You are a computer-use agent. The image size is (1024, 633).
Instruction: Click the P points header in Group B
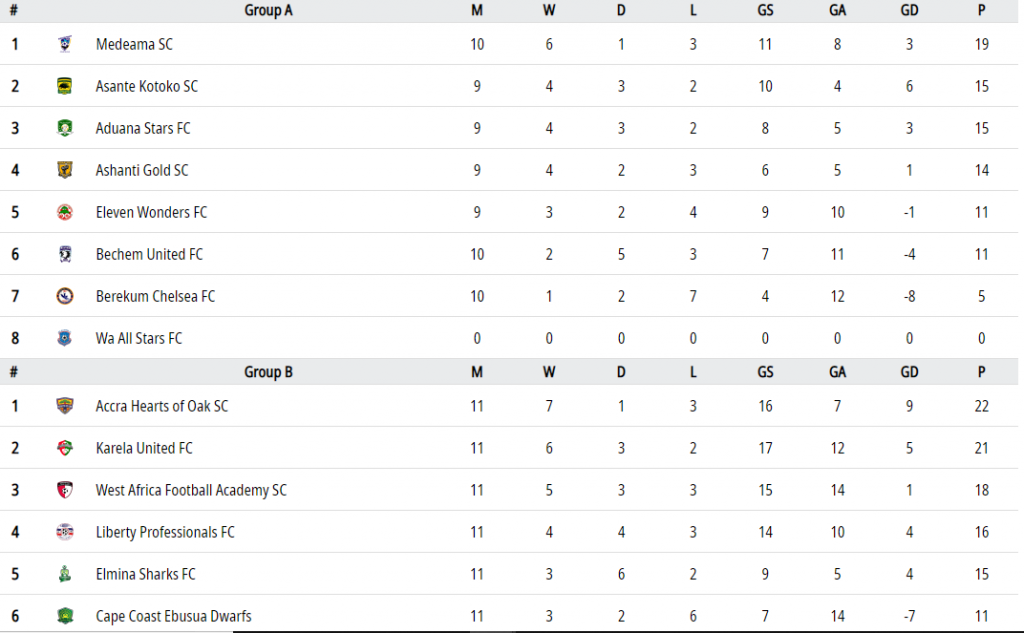981,372
